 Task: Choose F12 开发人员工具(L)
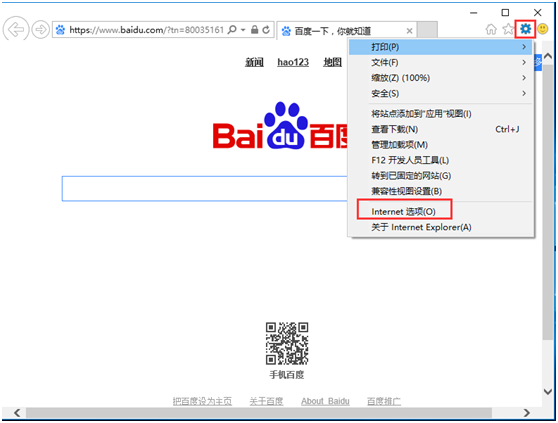pos(440,160)
